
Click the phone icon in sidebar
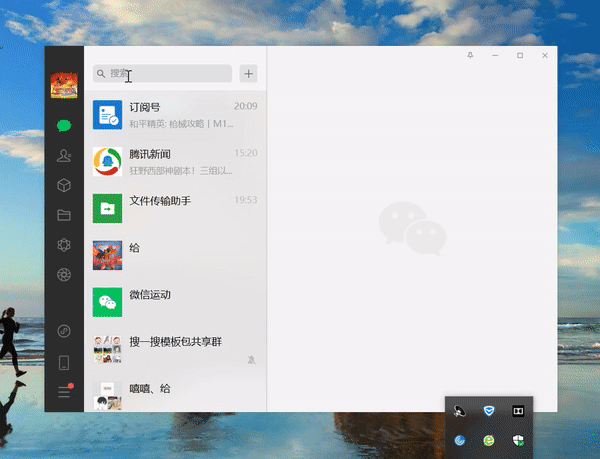[x=64, y=363]
